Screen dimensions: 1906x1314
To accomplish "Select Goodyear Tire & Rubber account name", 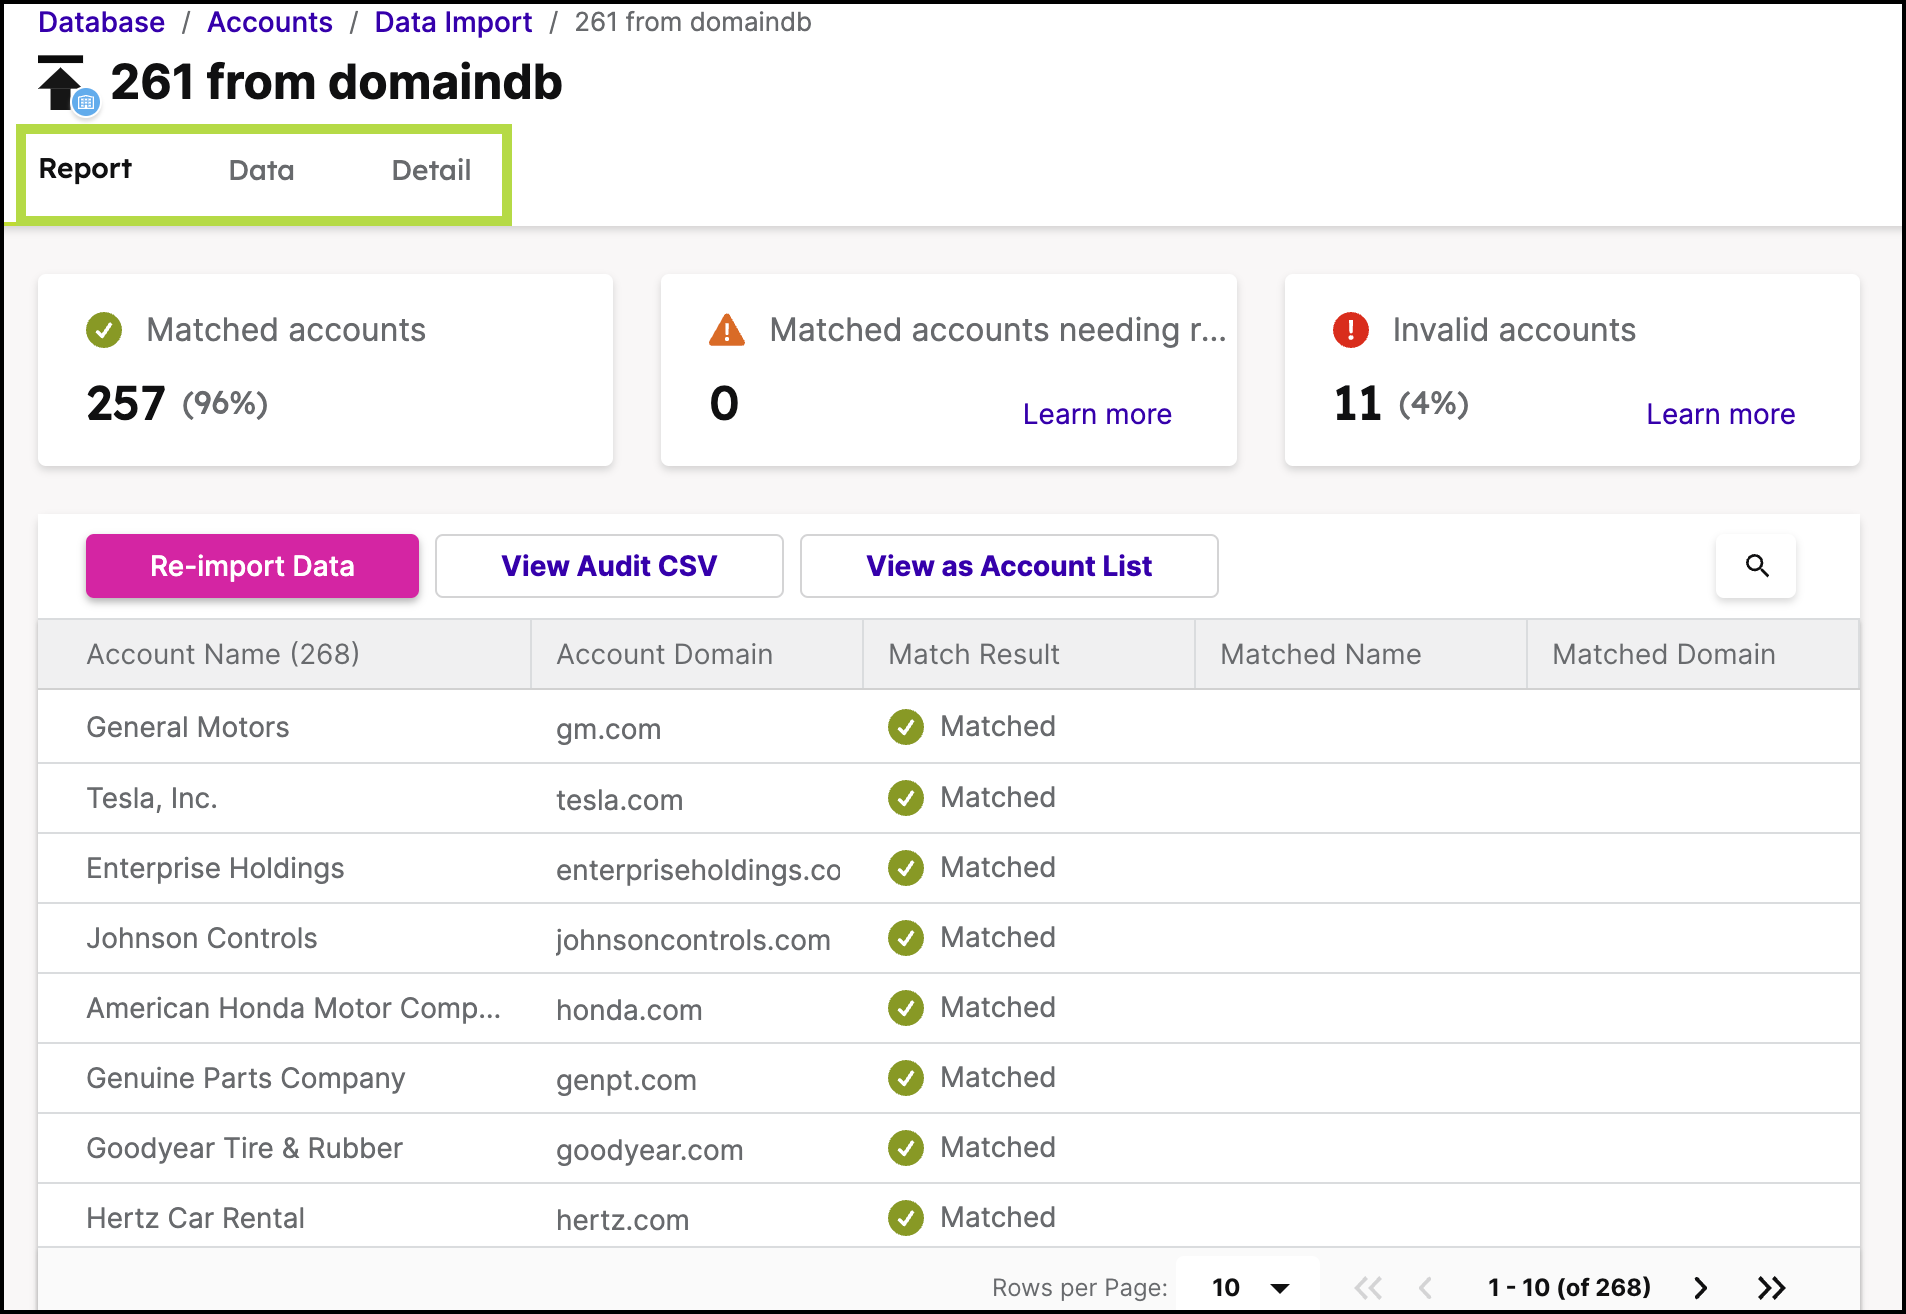I will coord(245,1148).
